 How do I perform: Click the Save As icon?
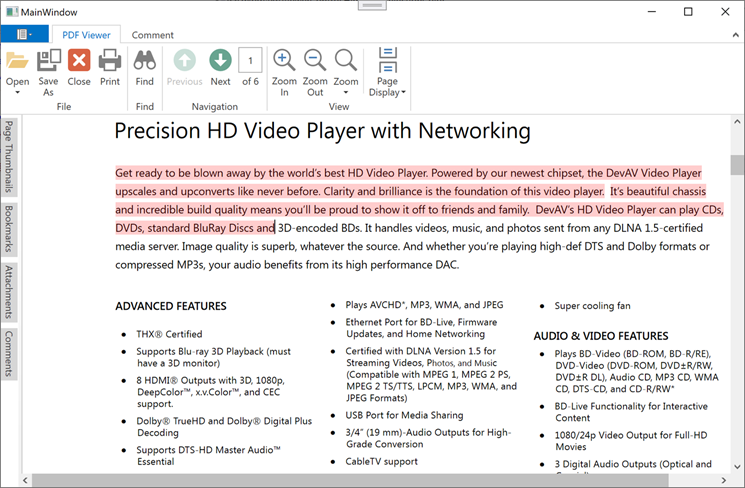click(x=48, y=61)
